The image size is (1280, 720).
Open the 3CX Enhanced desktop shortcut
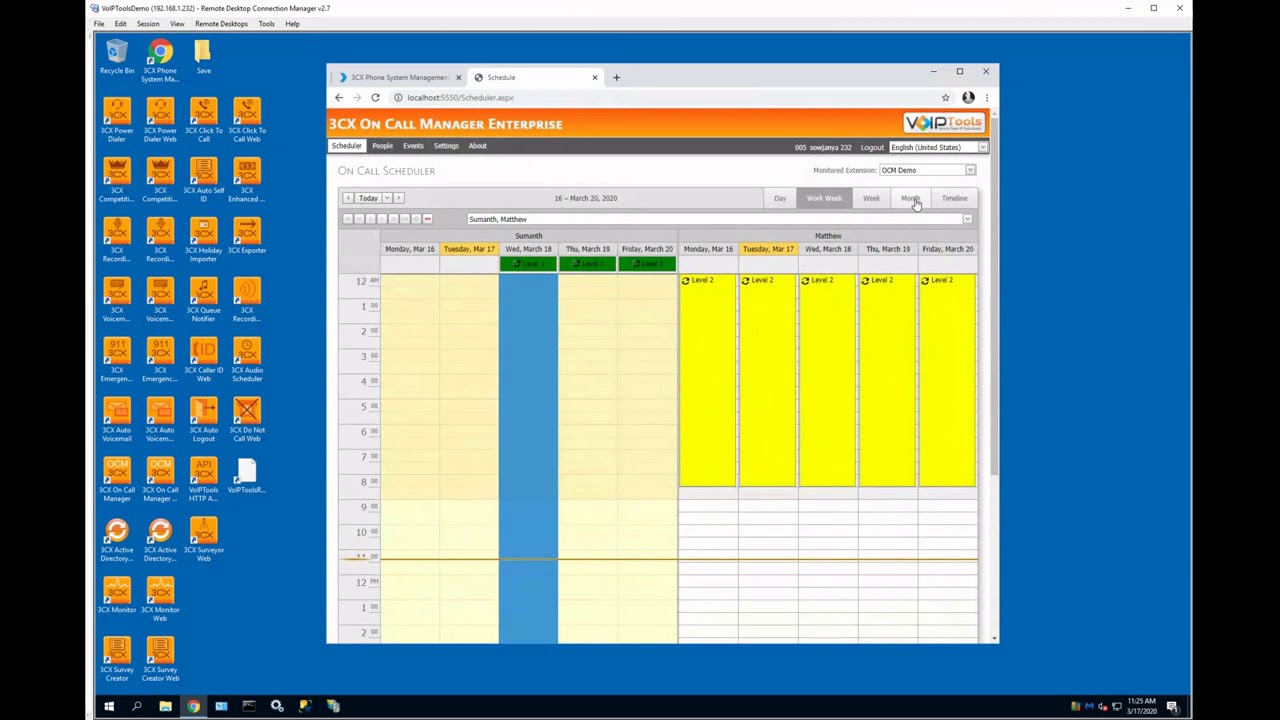(x=247, y=180)
